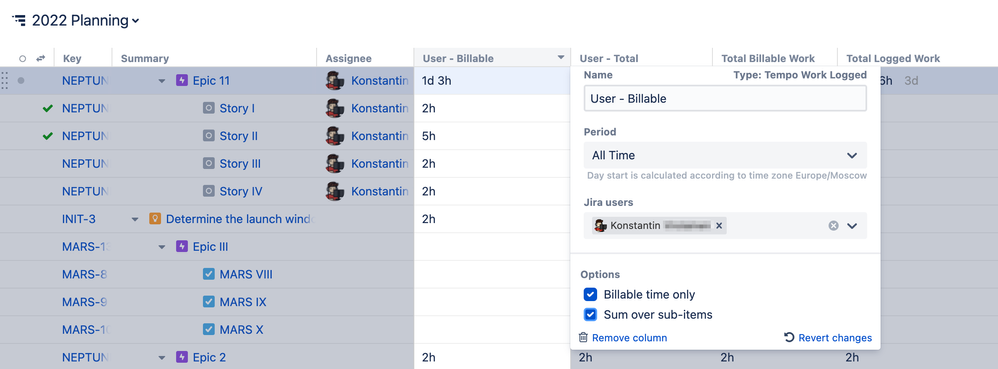Open the Period dropdown showing All Time

point(725,155)
